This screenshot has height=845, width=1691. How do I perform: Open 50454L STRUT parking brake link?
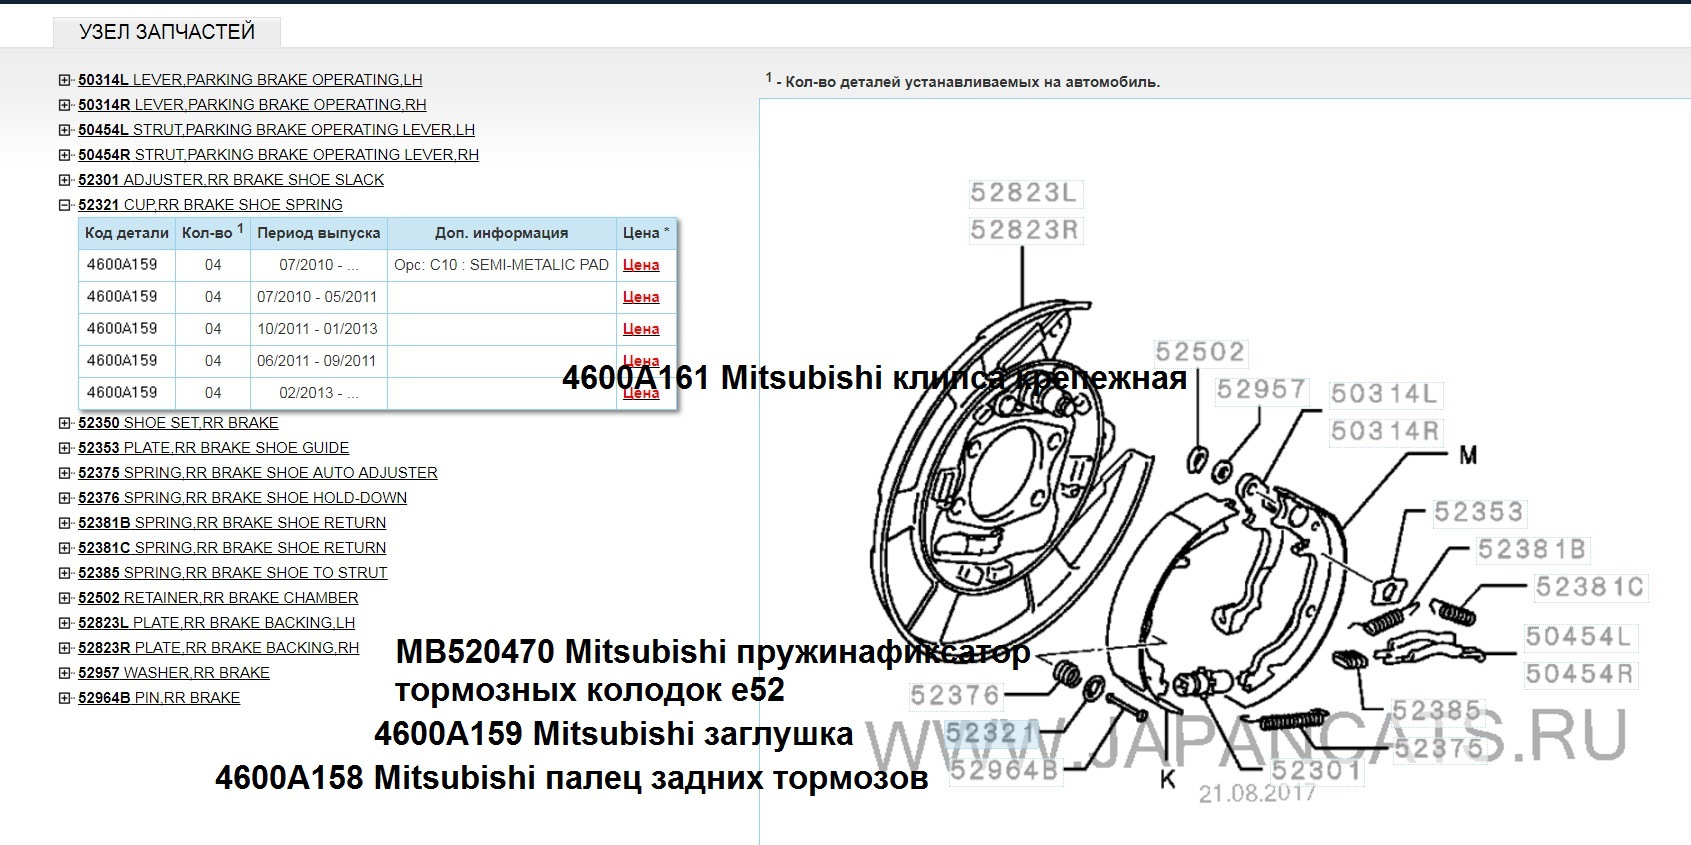point(276,130)
